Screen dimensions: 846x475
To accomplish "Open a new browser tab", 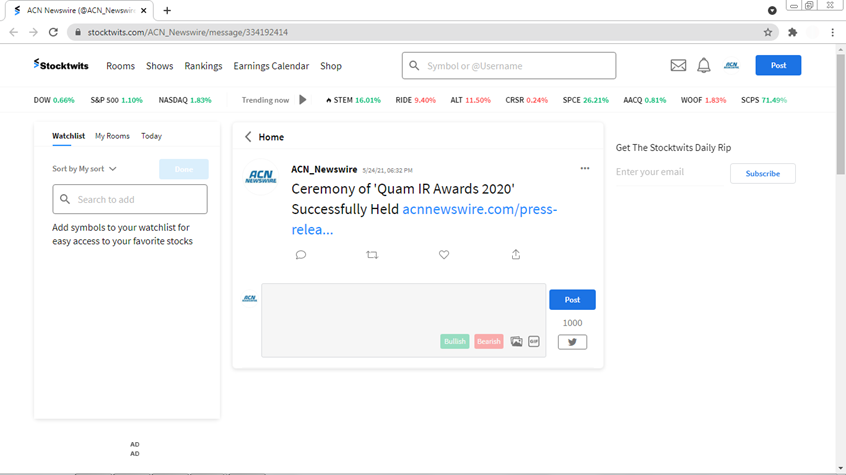I will [x=167, y=10].
